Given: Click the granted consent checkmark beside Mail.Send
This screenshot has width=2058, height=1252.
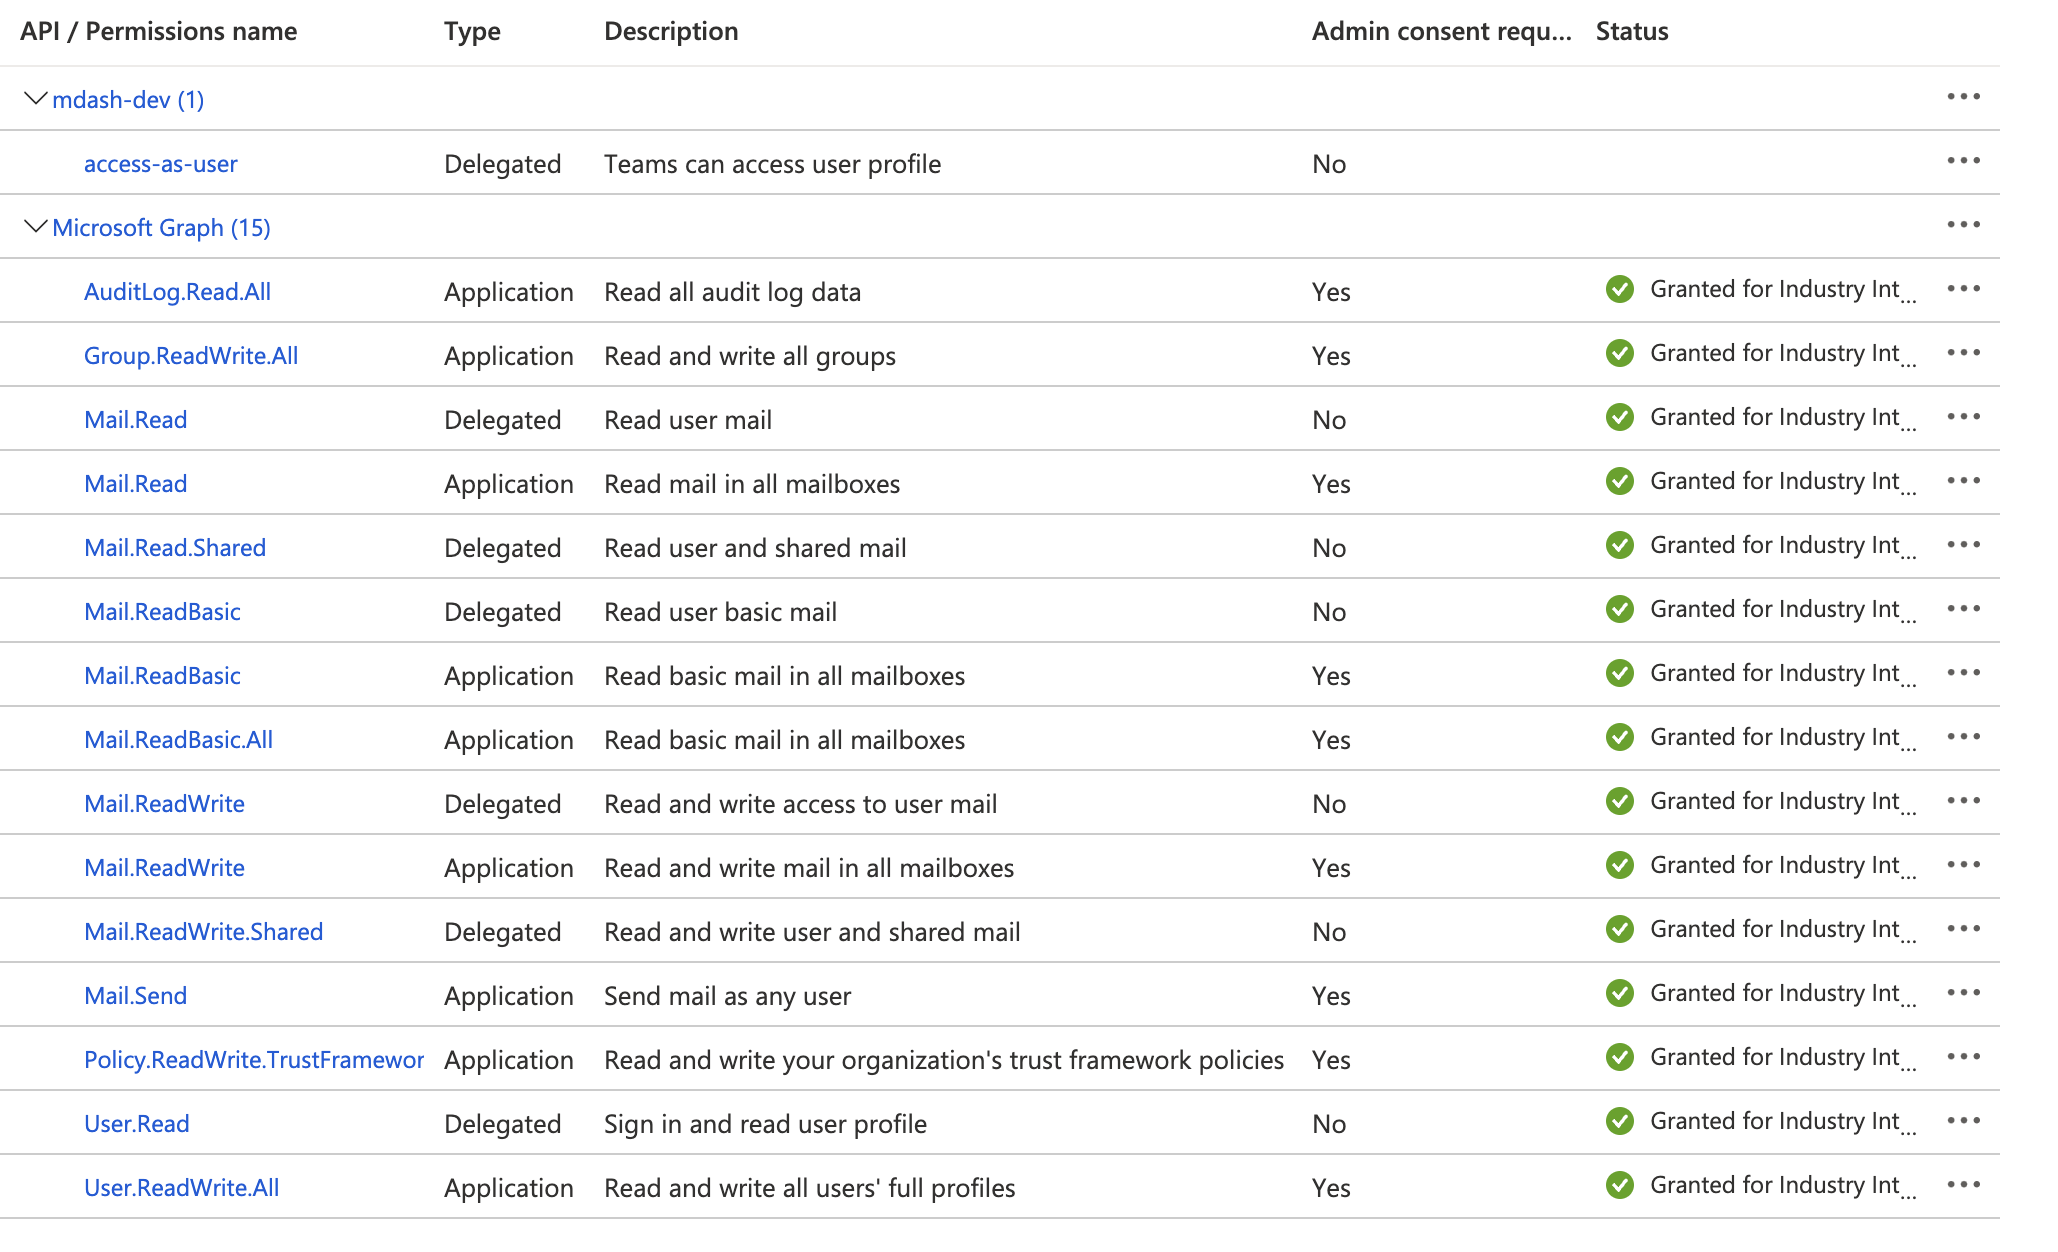Looking at the screenshot, I should [x=1620, y=993].
